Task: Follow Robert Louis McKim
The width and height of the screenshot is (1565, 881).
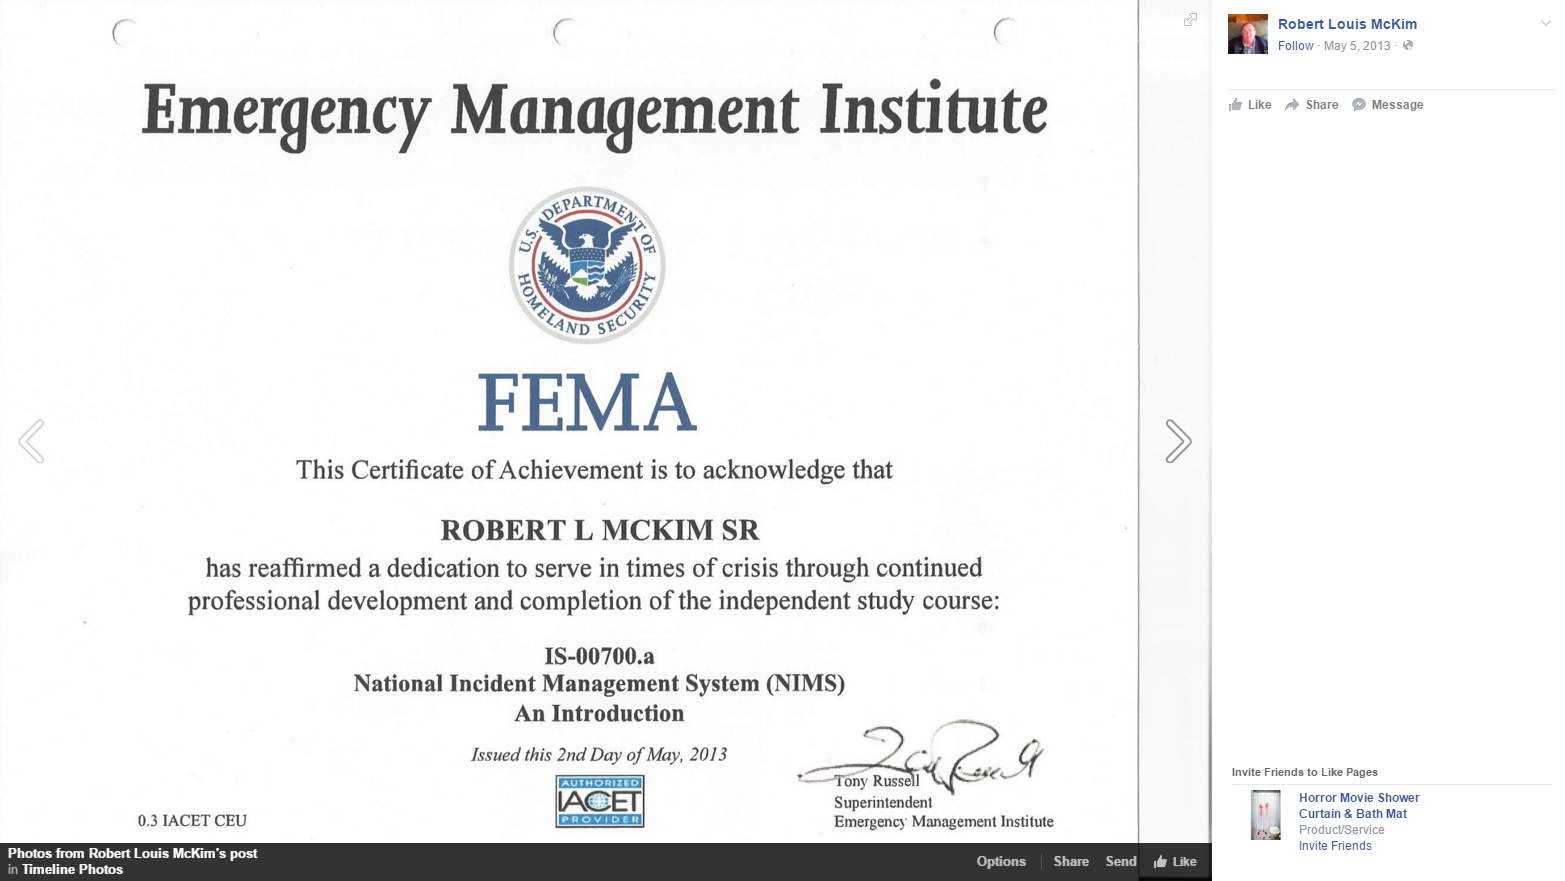Action: click(1295, 46)
